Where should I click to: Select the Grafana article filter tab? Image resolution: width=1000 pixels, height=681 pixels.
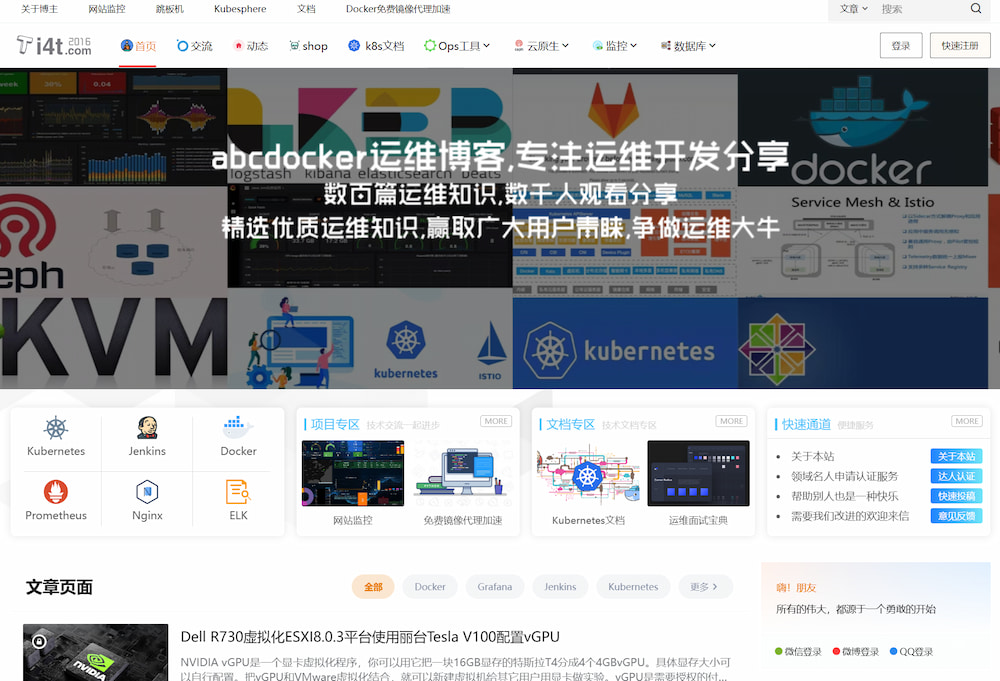pyautogui.click(x=494, y=587)
